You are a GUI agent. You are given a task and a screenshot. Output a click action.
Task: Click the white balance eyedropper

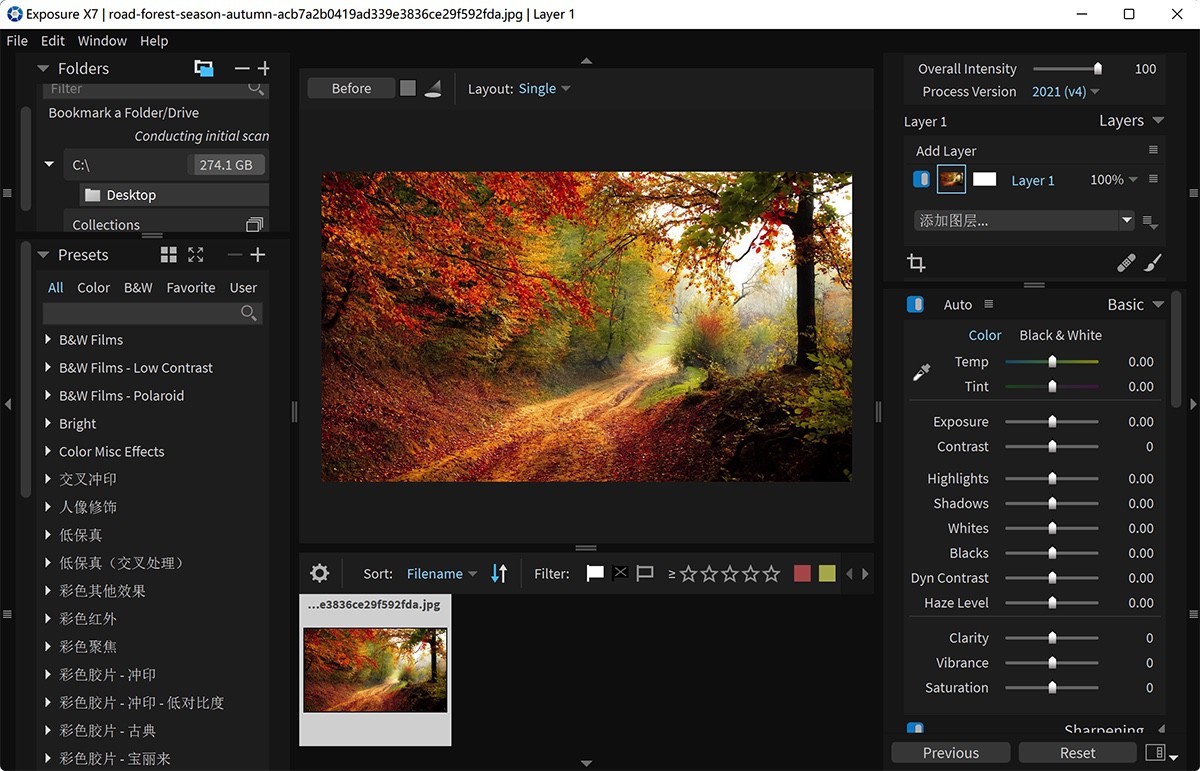point(921,371)
